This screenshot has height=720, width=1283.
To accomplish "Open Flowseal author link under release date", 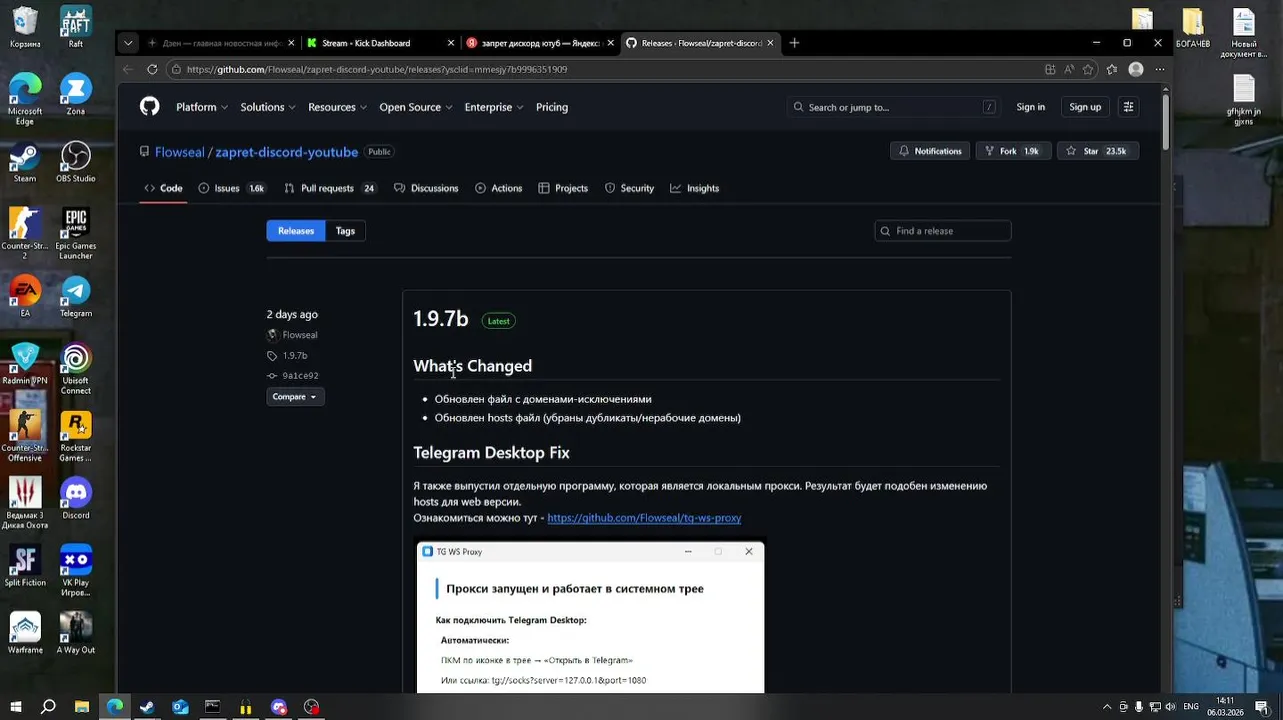I will click(300, 335).
